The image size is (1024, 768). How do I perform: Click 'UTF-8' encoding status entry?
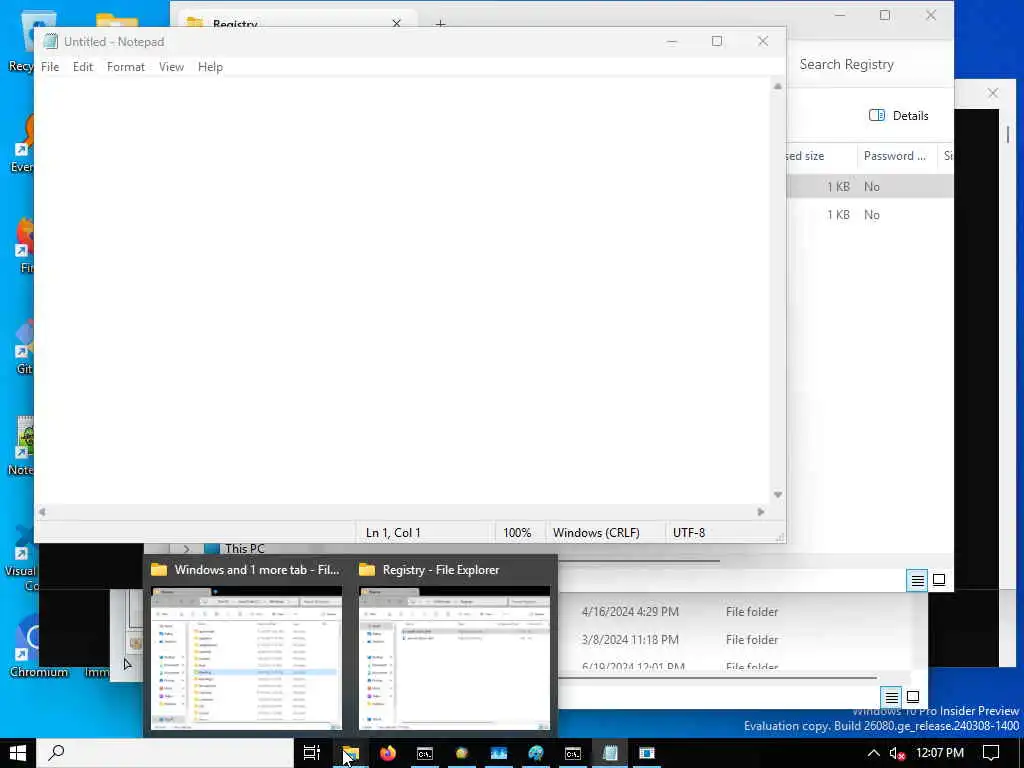[689, 532]
